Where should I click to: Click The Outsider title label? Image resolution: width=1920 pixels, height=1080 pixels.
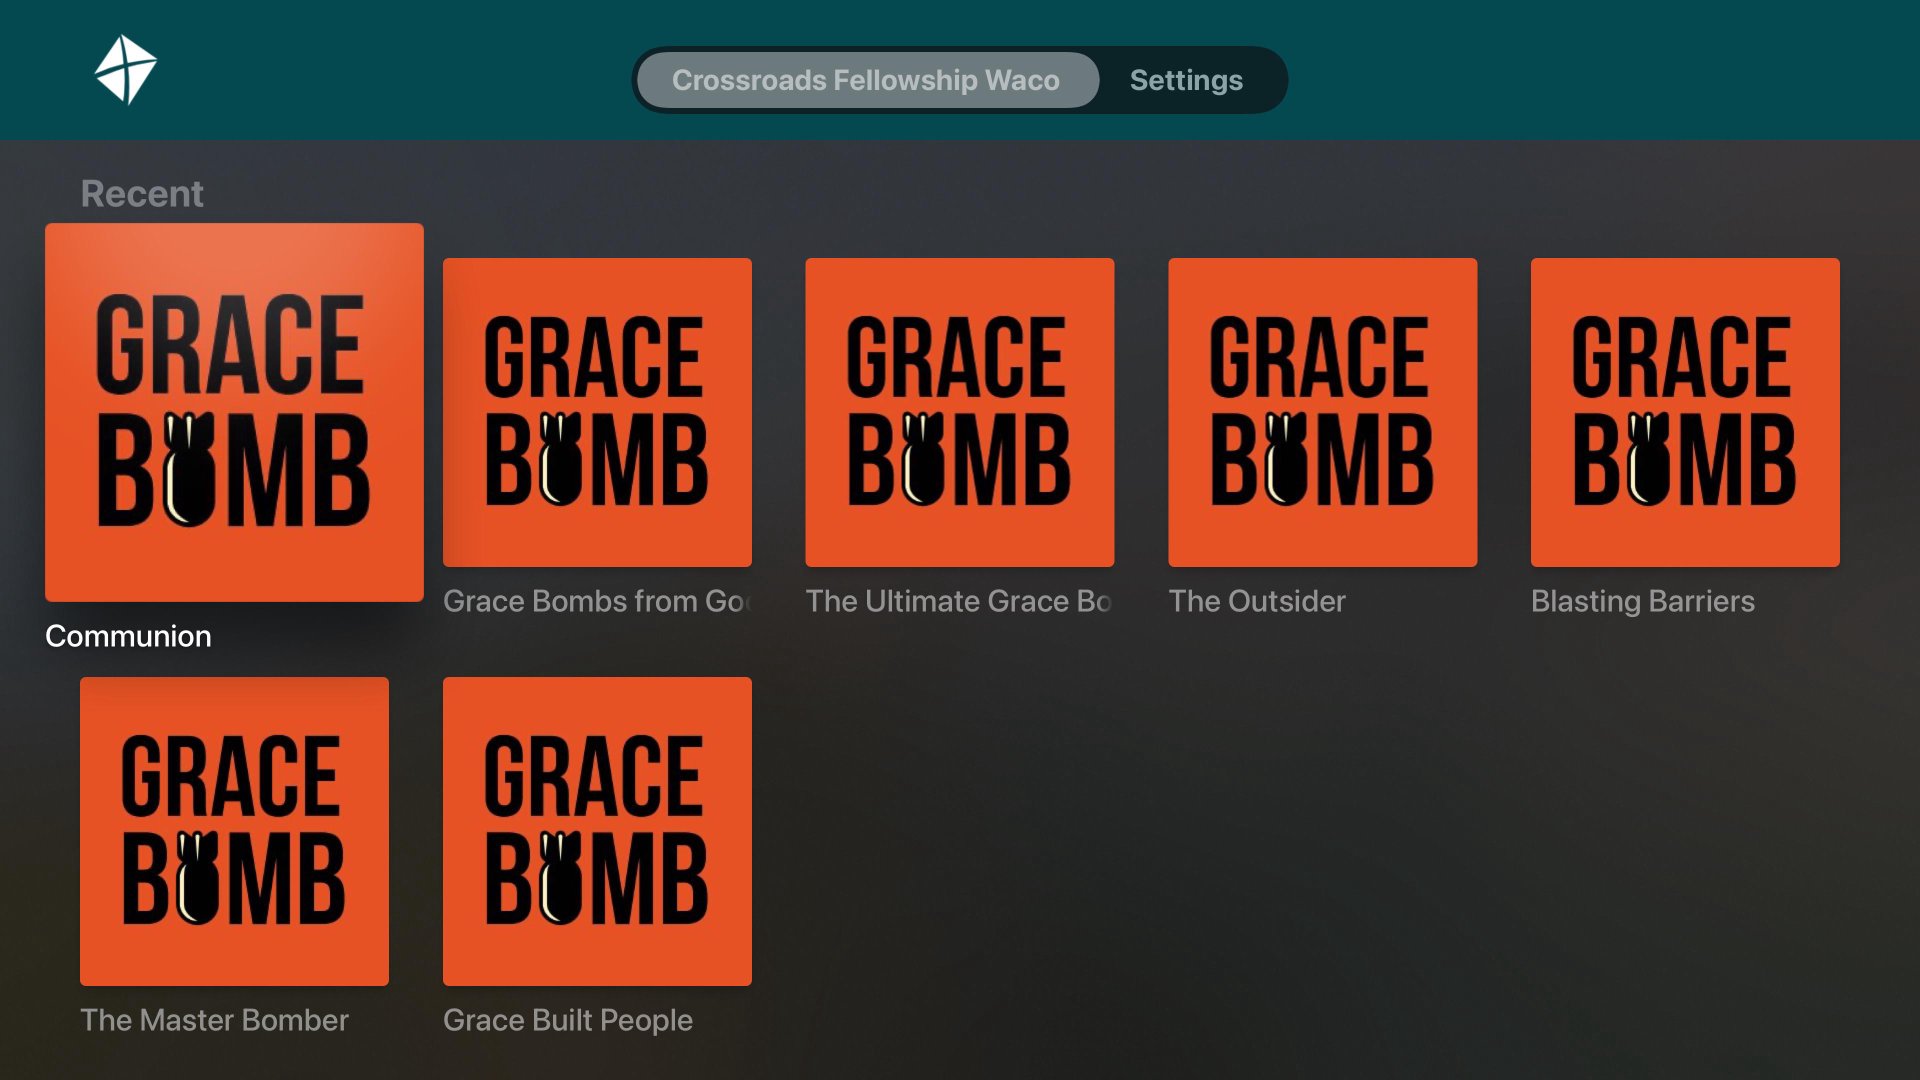coord(1257,601)
